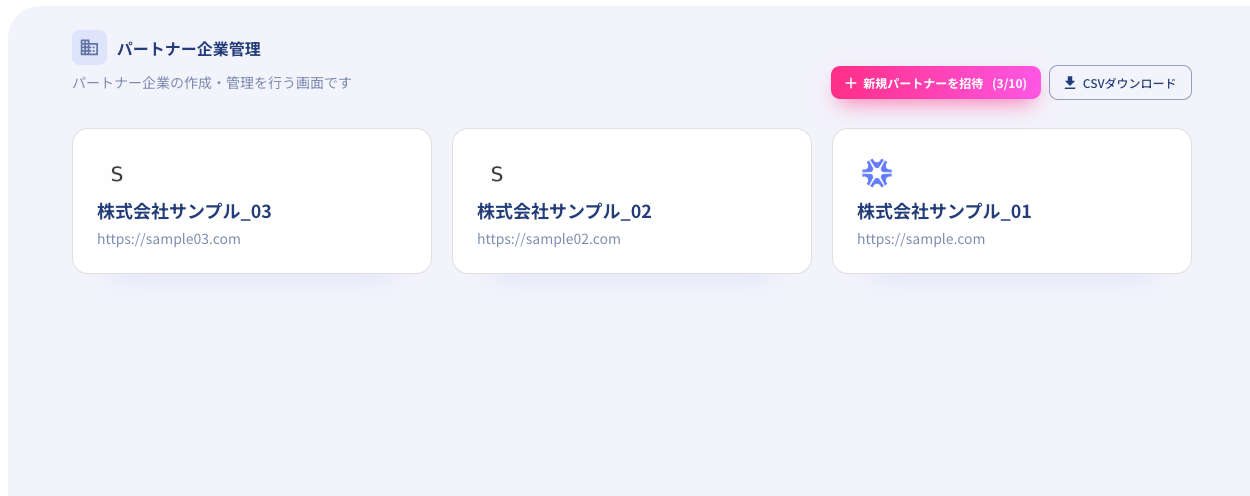This screenshot has height=496, width=1250.
Task: Click the plus icon on the invite button
Action: [x=851, y=83]
